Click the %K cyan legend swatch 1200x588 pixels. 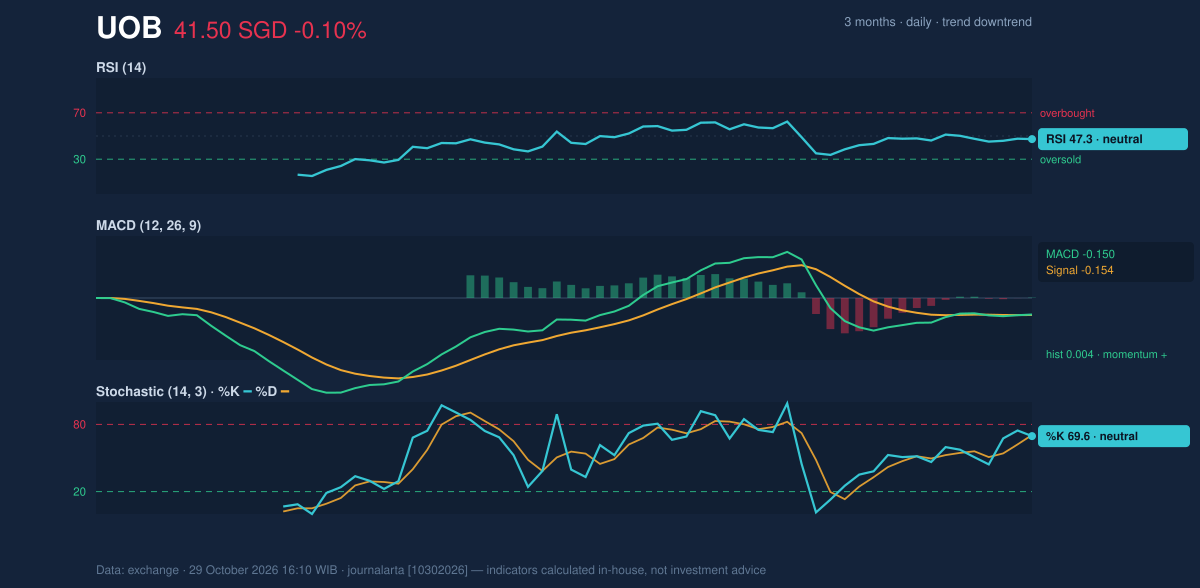point(248,392)
